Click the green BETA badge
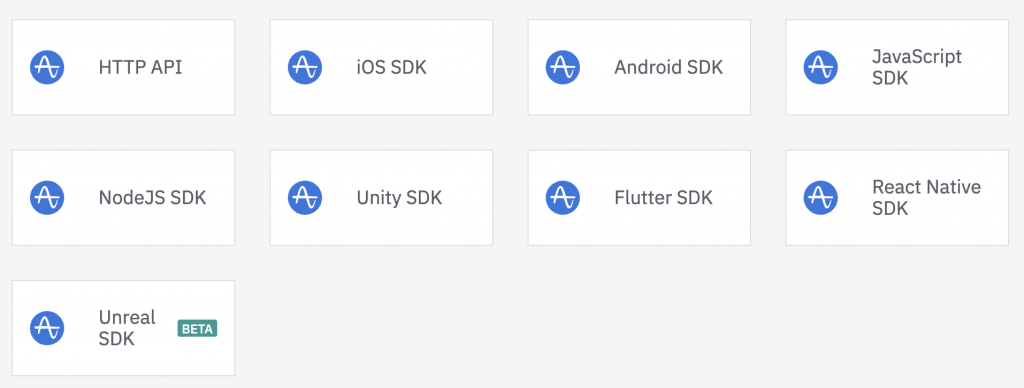Viewport: 1024px width, 388px height. click(x=197, y=329)
